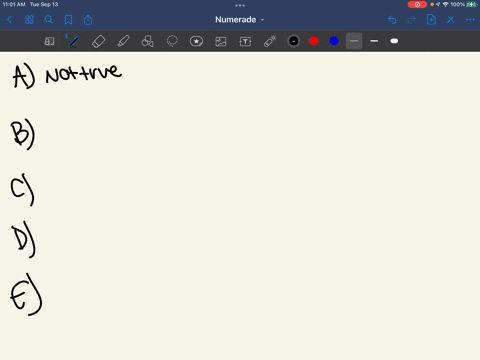Redo the last undone action
The width and height of the screenshot is (480, 360).
pos(412,20)
